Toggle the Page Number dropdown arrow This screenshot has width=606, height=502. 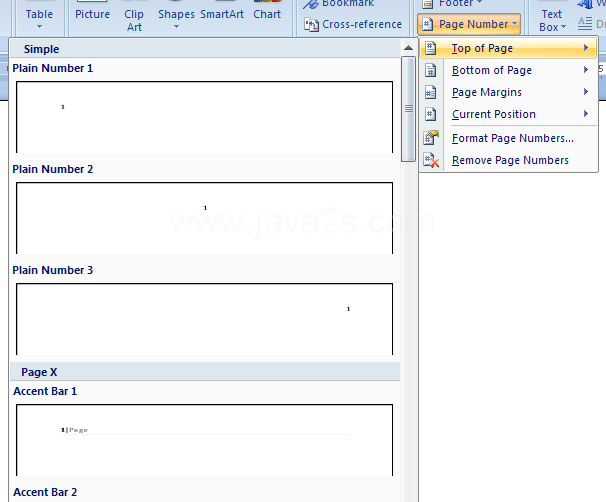coord(514,24)
